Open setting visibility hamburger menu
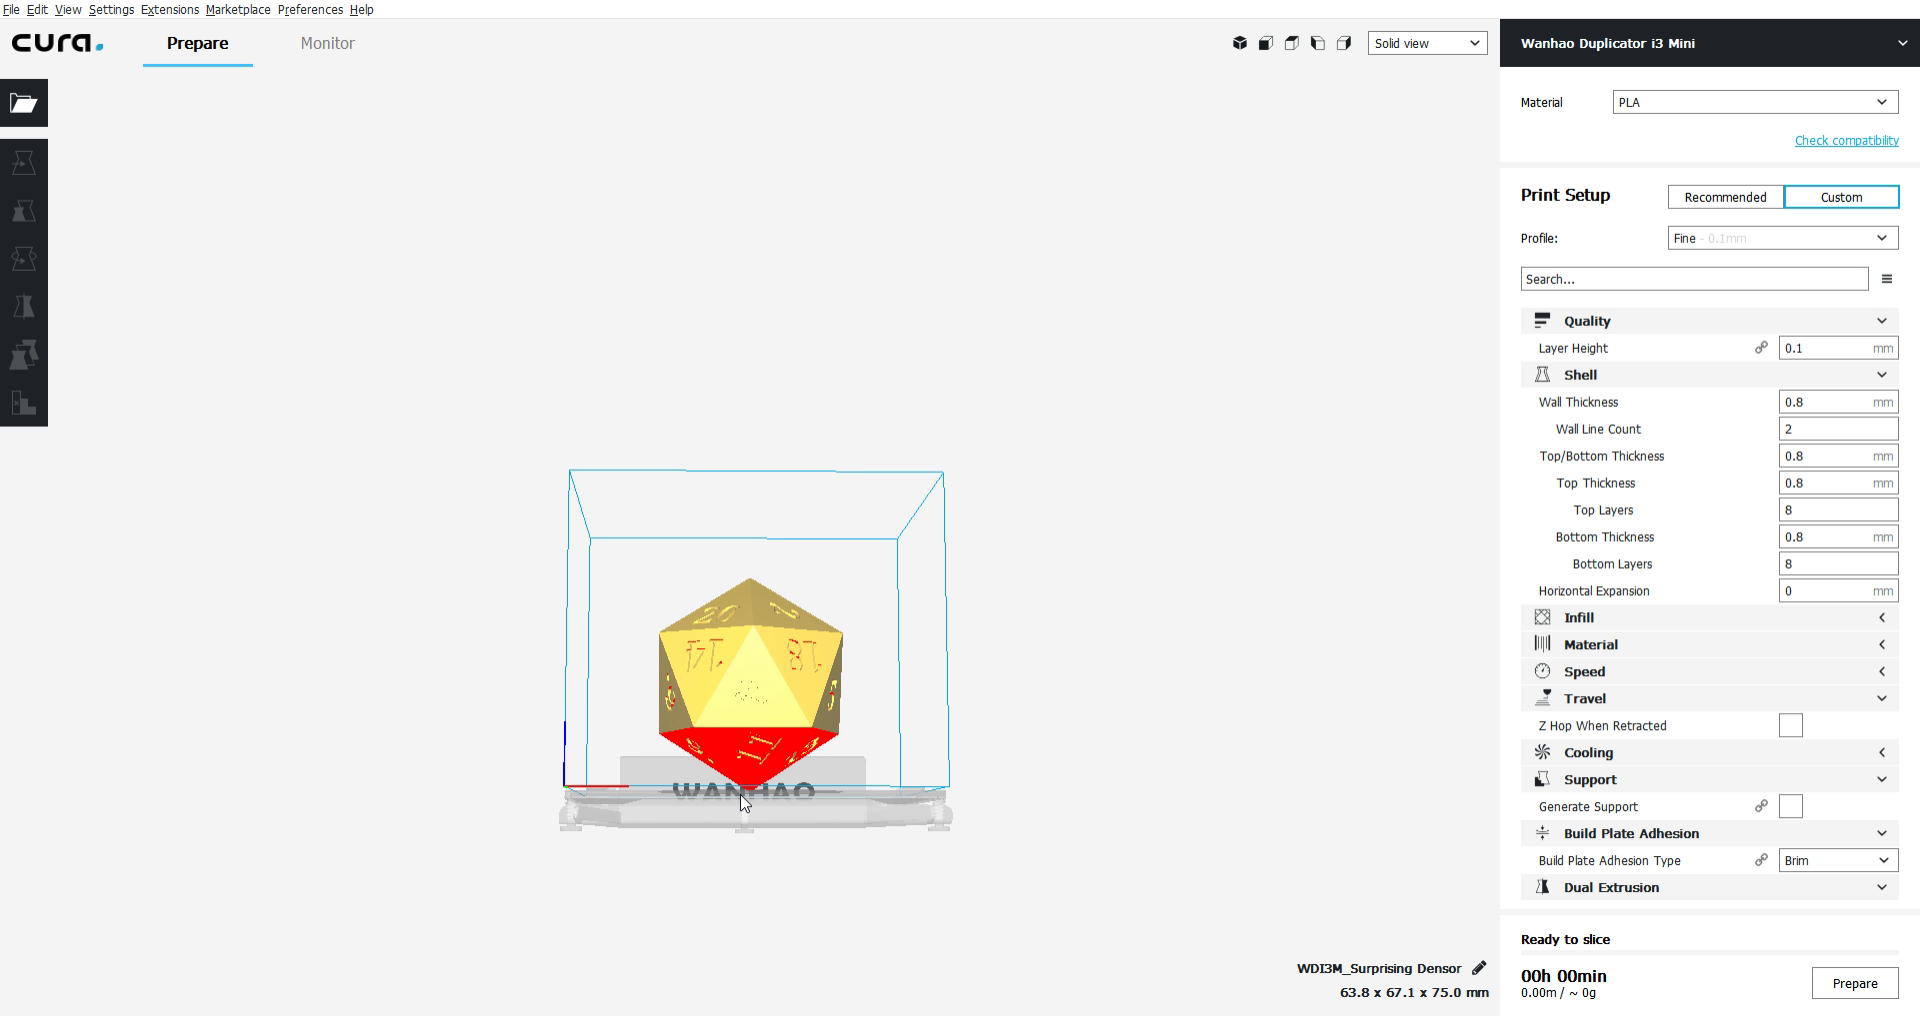 pos(1887,279)
